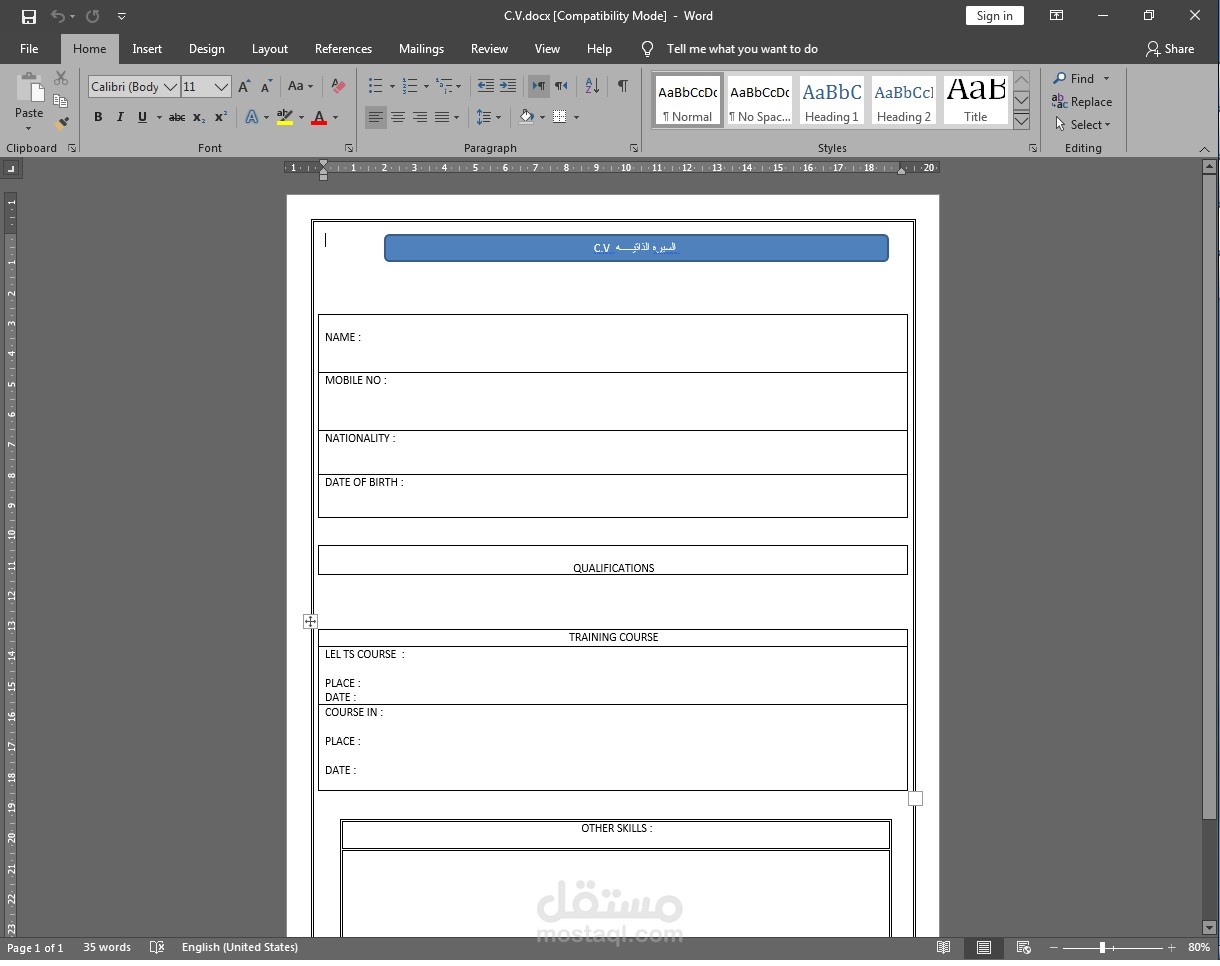Activate the Format Painter brush
The image size is (1220, 966).
coord(61,123)
